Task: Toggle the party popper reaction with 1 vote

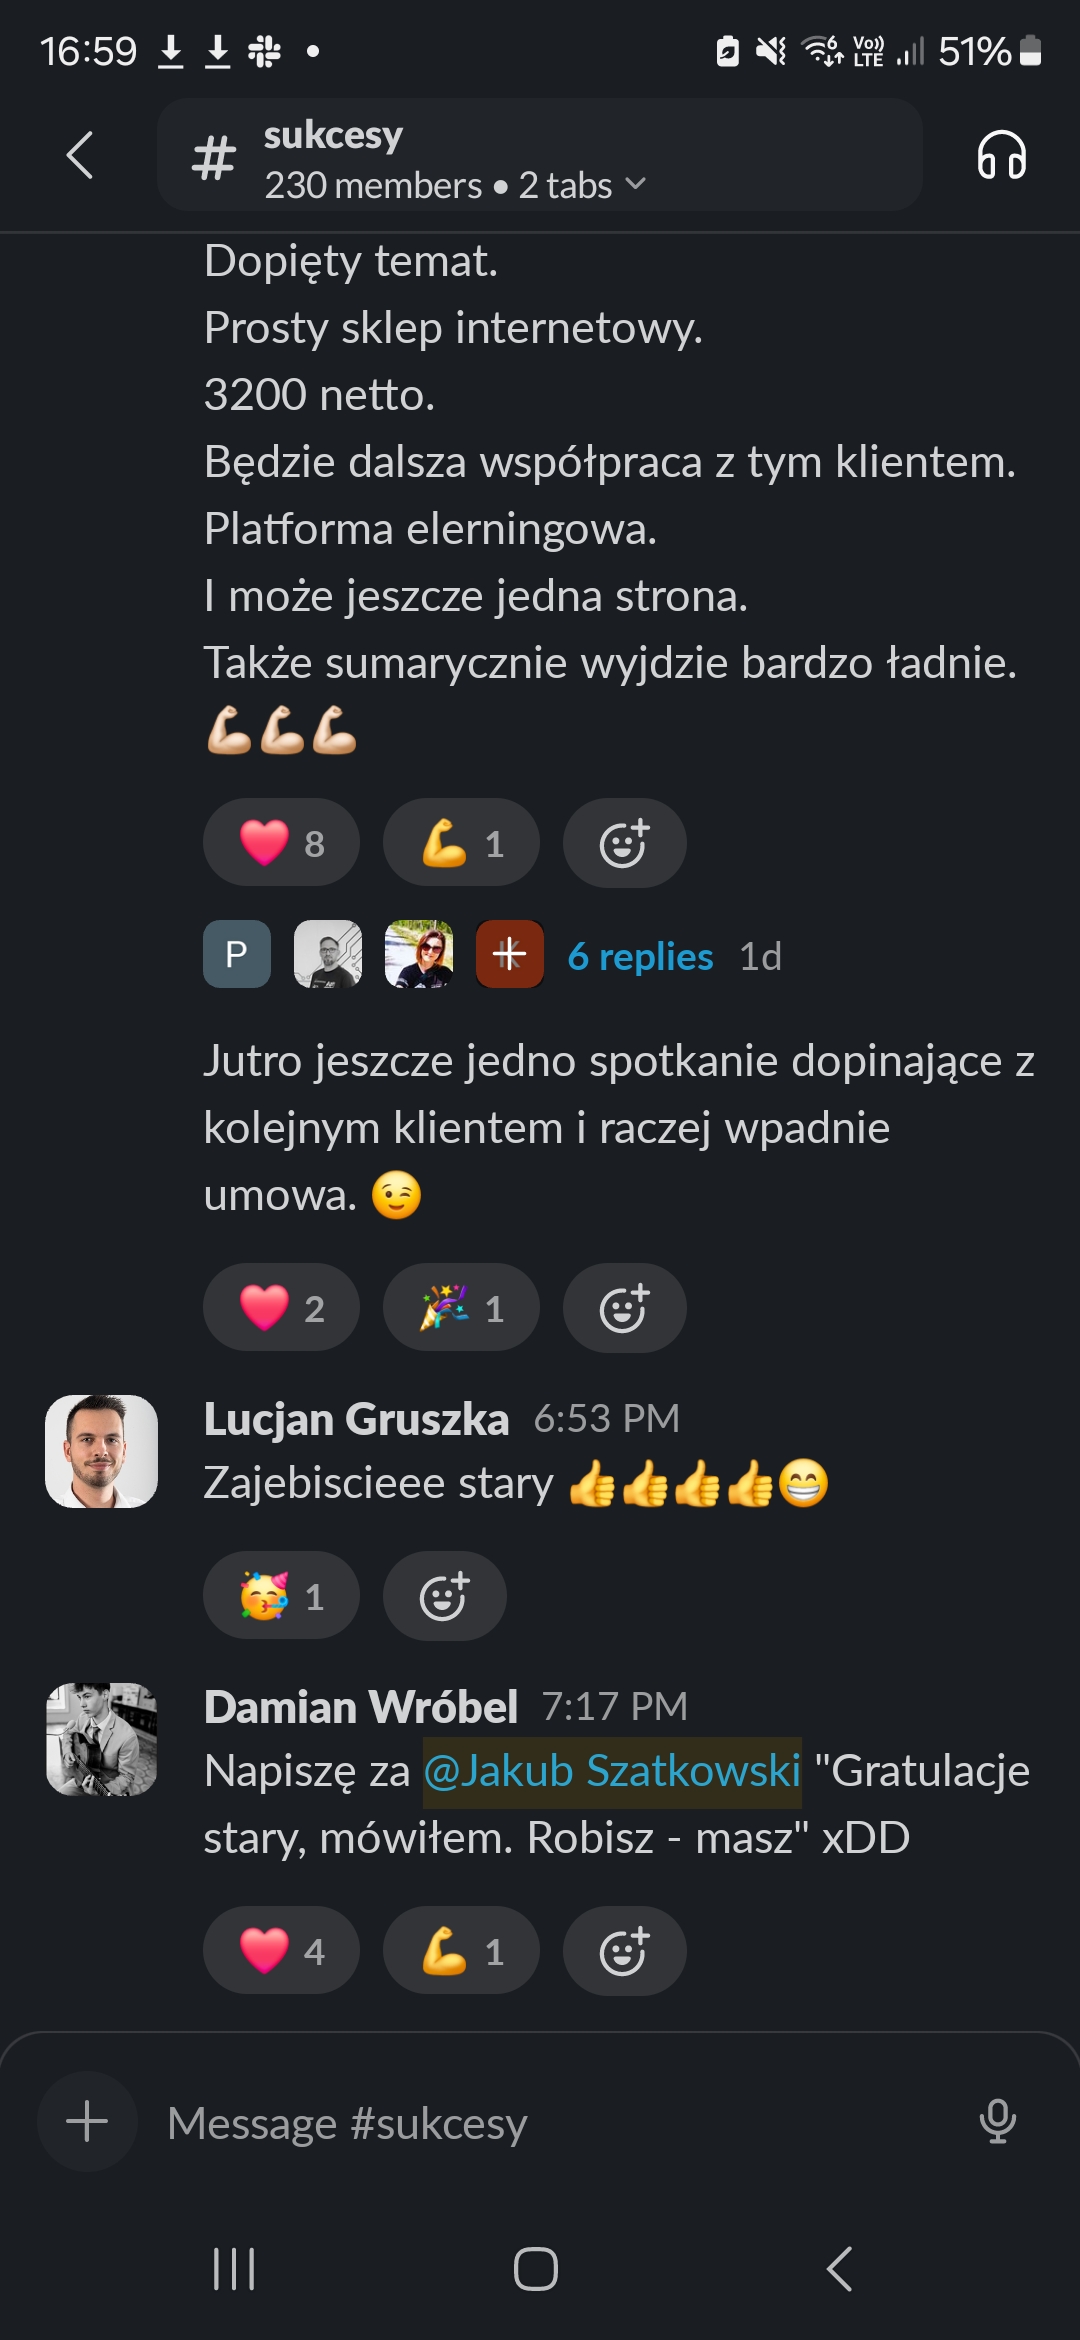Action: (x=461, y=1308)
